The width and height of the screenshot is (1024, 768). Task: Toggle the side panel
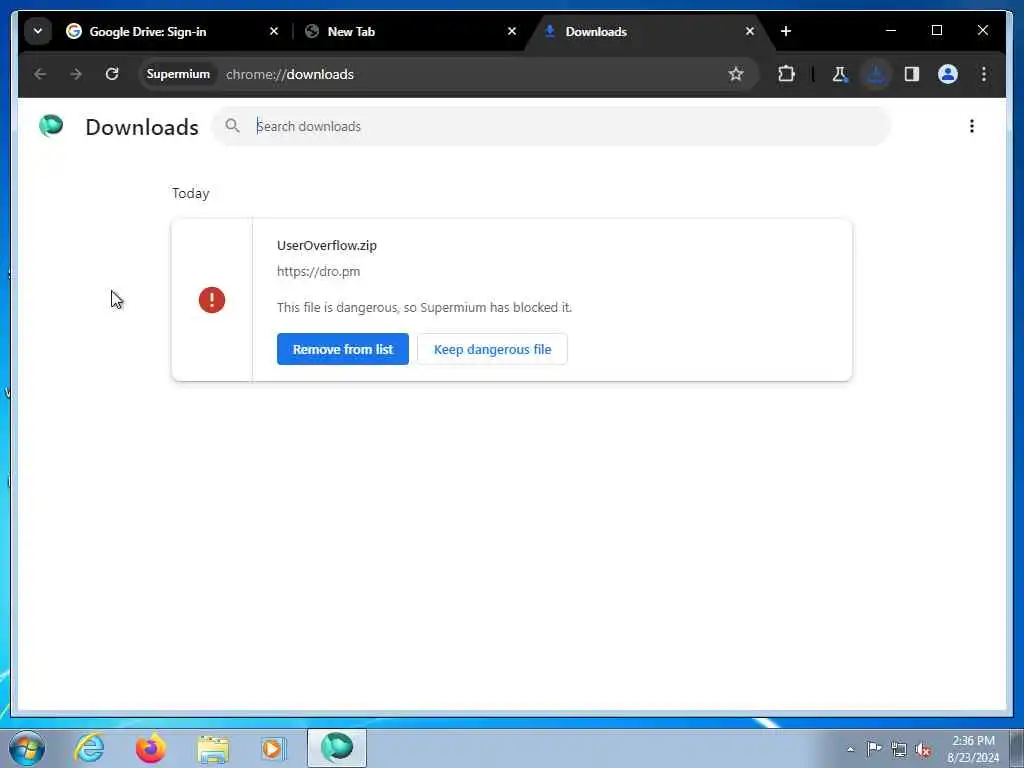click(x=912, y=74)
